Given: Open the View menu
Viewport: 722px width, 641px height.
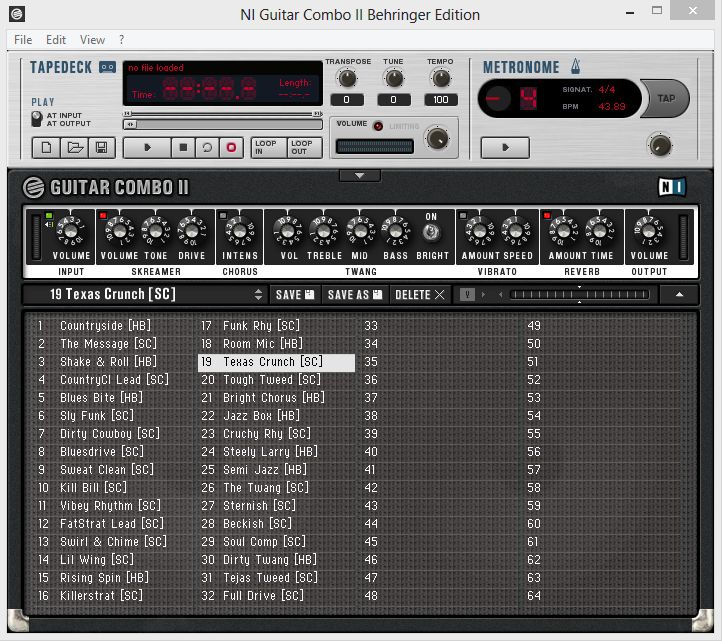Looking at the screenshot, I should [x=92, y=40].
